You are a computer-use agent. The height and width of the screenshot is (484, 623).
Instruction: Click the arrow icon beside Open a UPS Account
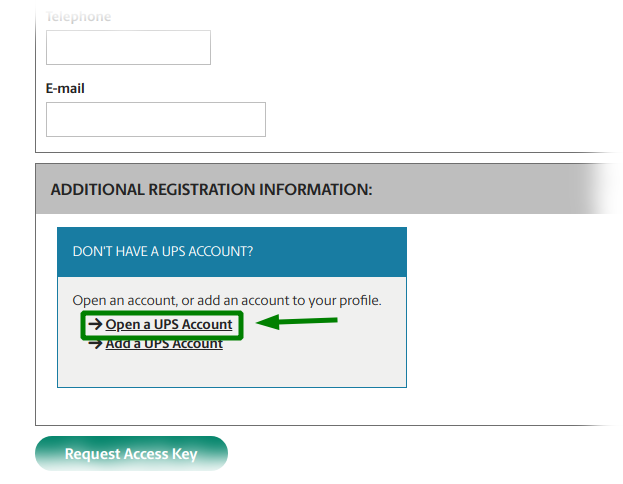click(x=95, y=324)
